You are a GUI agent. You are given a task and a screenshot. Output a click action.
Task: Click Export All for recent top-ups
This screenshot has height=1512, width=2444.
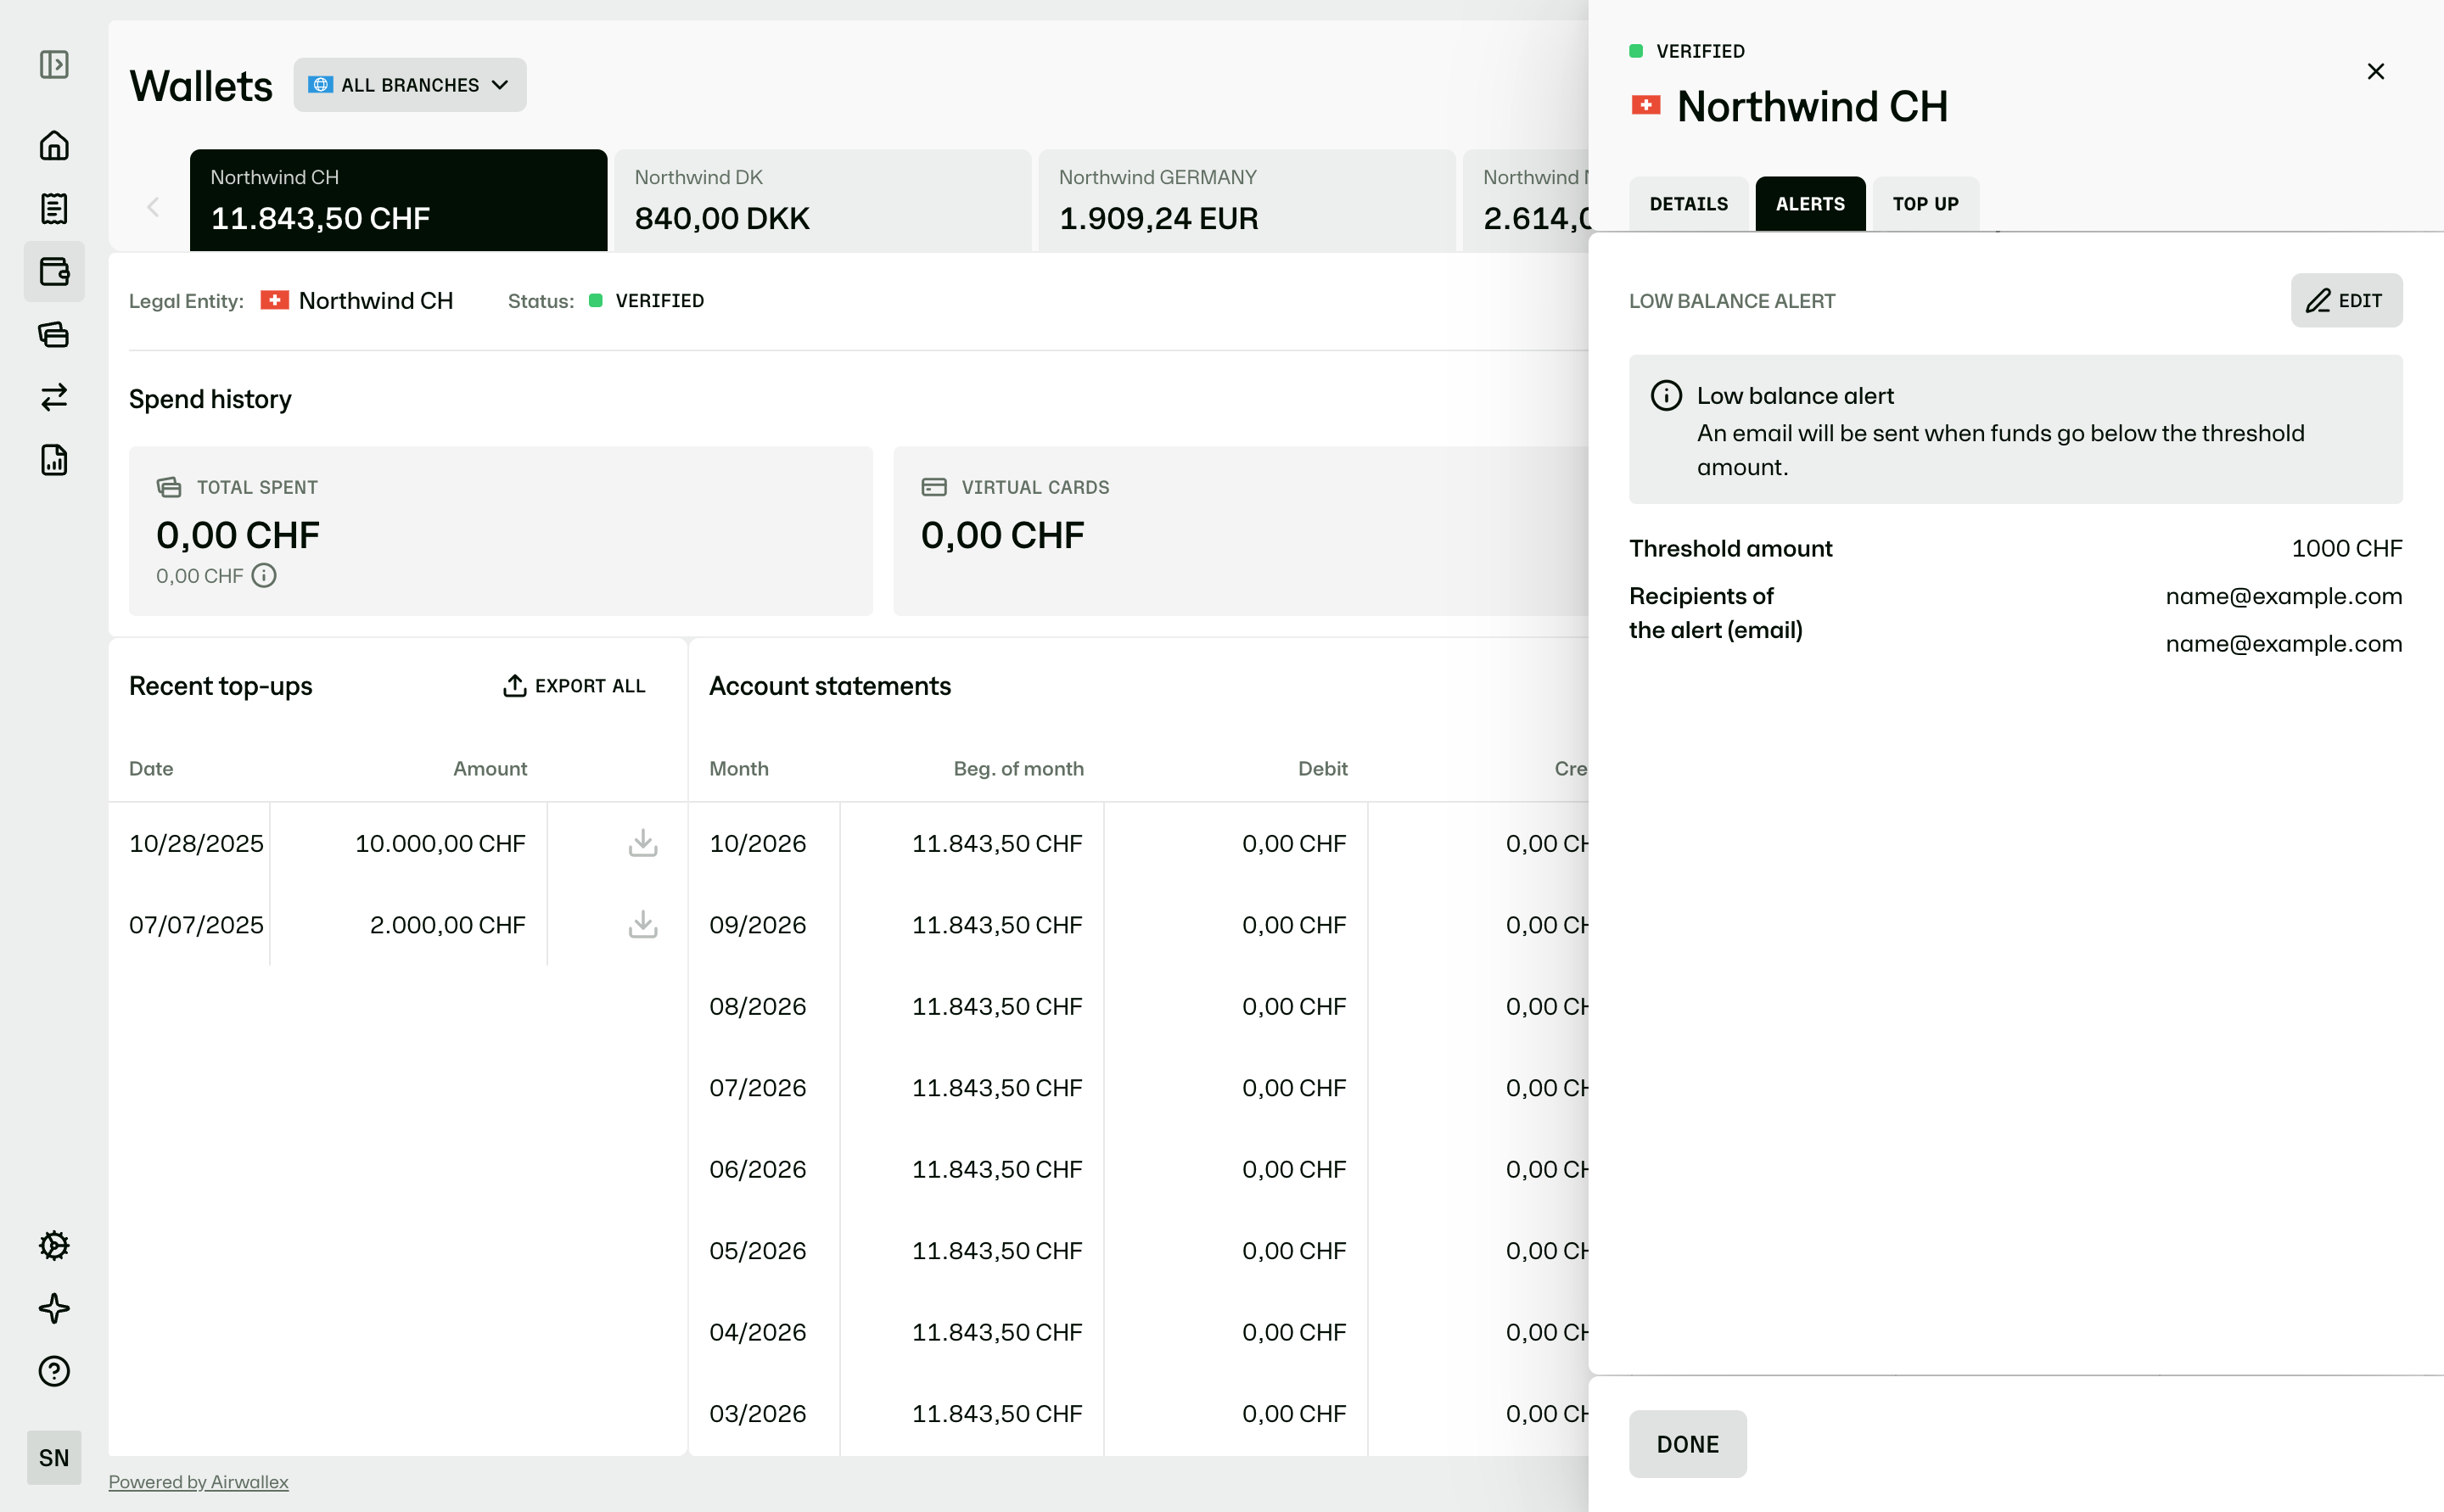point(574,686)
